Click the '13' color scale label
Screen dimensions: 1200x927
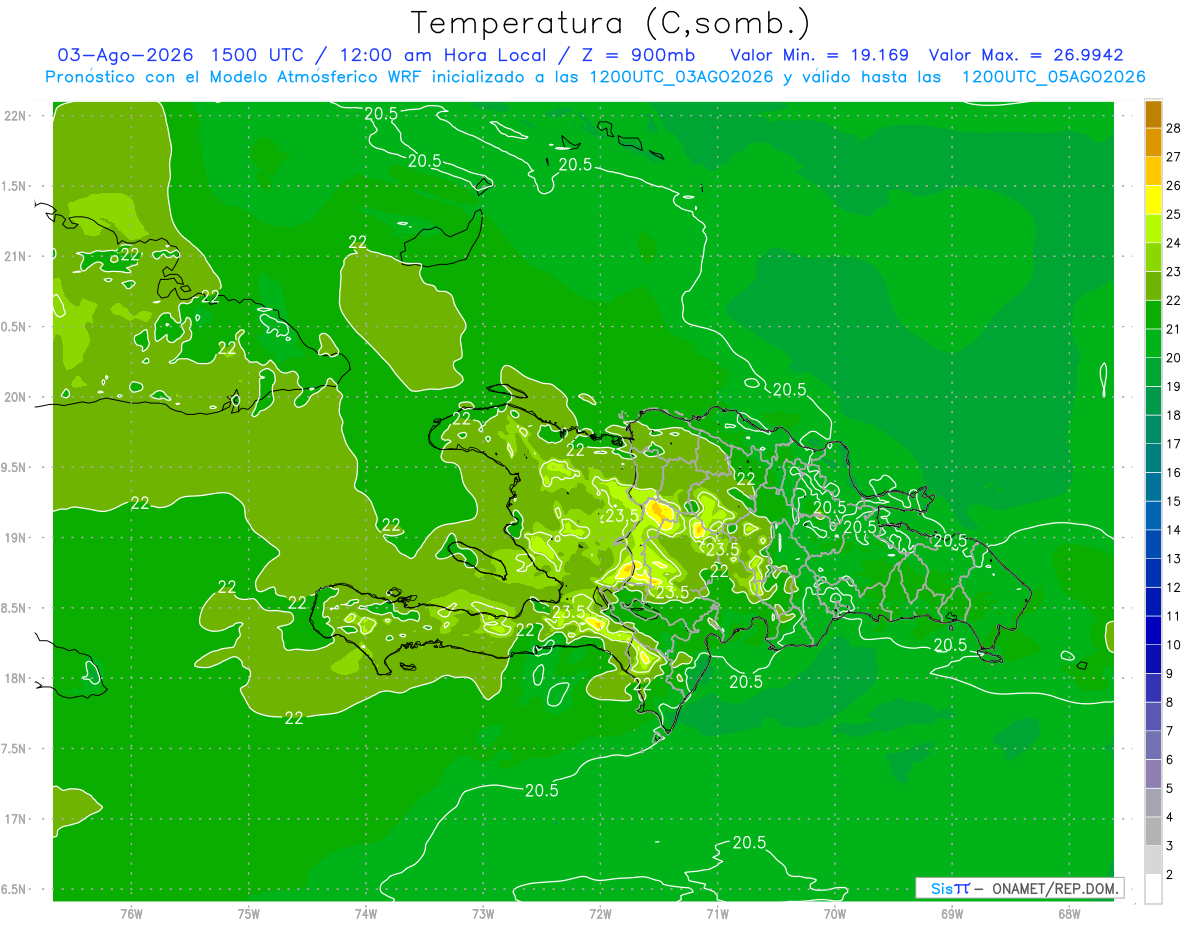[x=1174, y=558]
